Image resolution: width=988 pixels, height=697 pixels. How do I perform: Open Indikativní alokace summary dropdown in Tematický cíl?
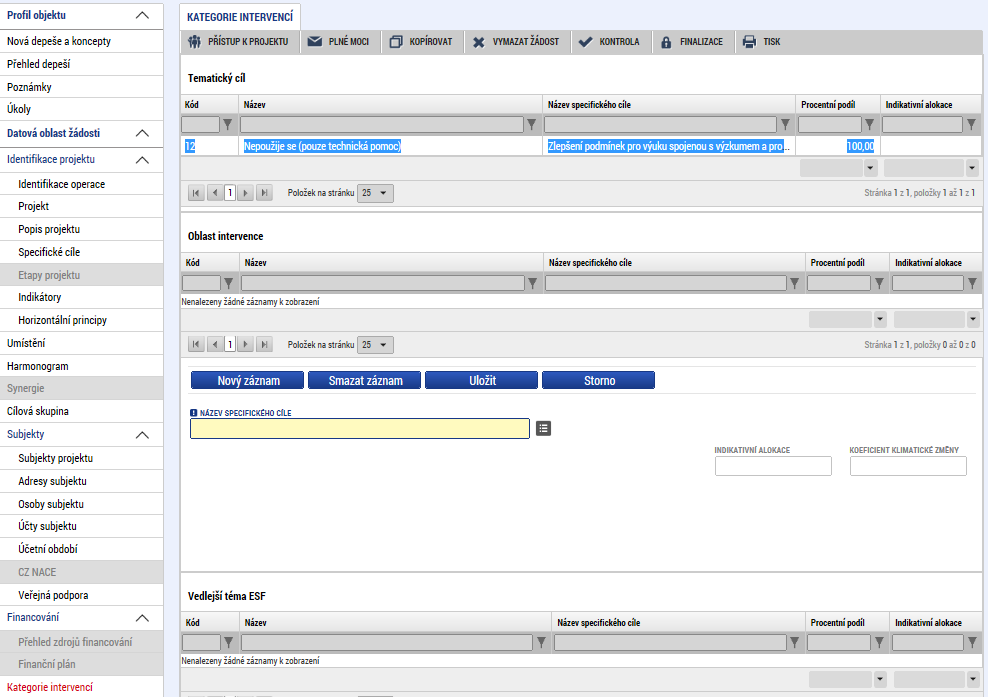972,168
